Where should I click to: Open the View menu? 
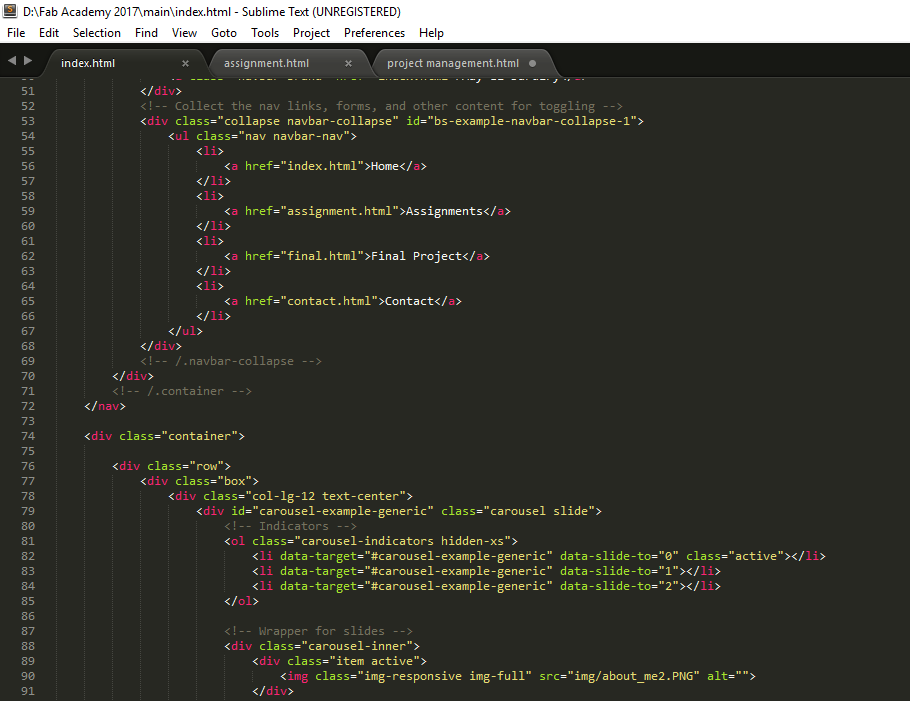pos(184,33)
